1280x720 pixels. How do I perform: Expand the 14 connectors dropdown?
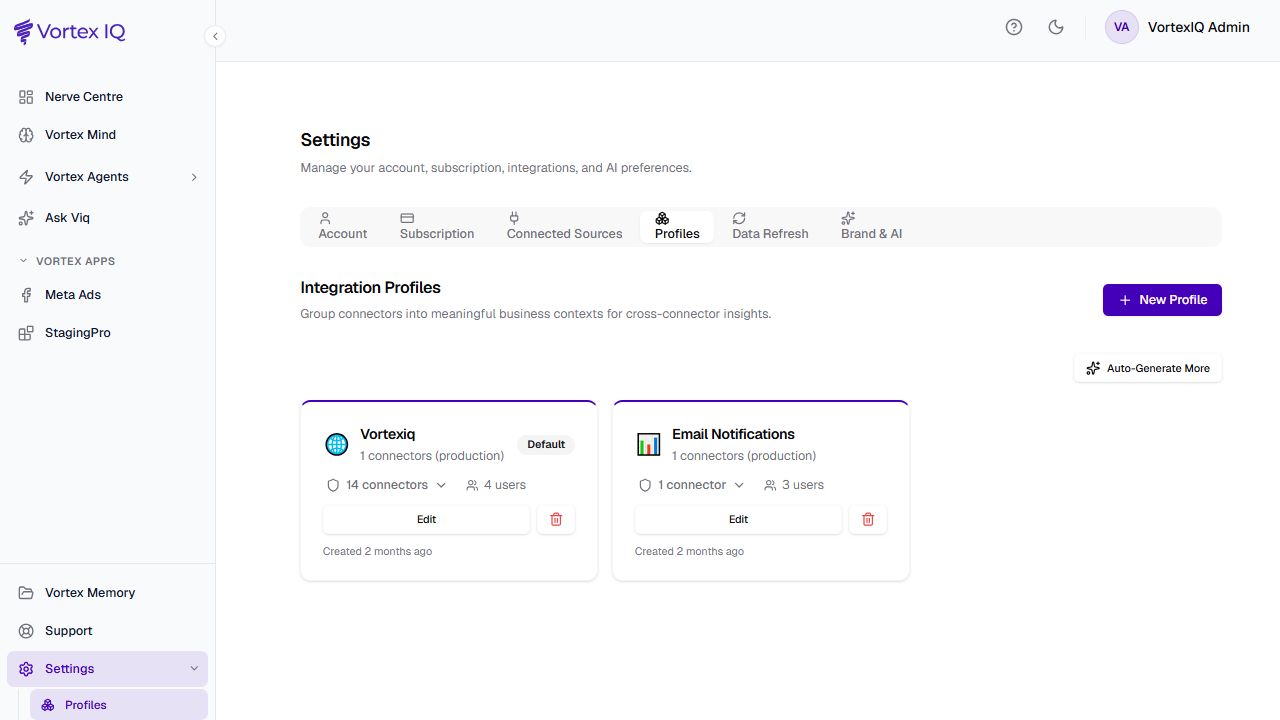pyautogui.click(x=387, y=485)
